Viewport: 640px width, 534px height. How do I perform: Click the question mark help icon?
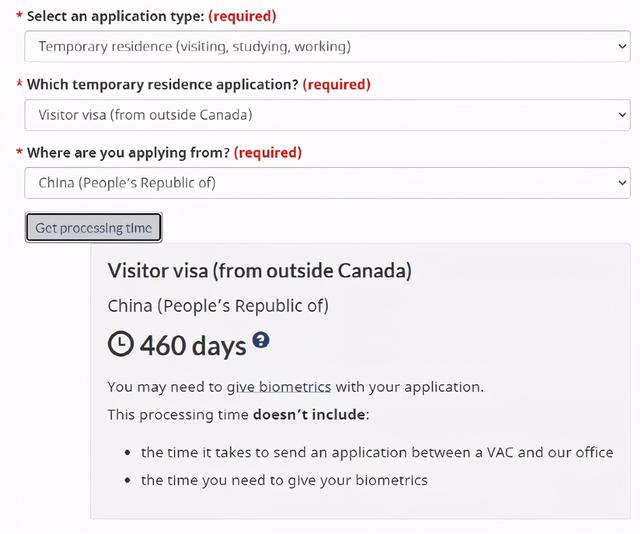coord(261,341)
